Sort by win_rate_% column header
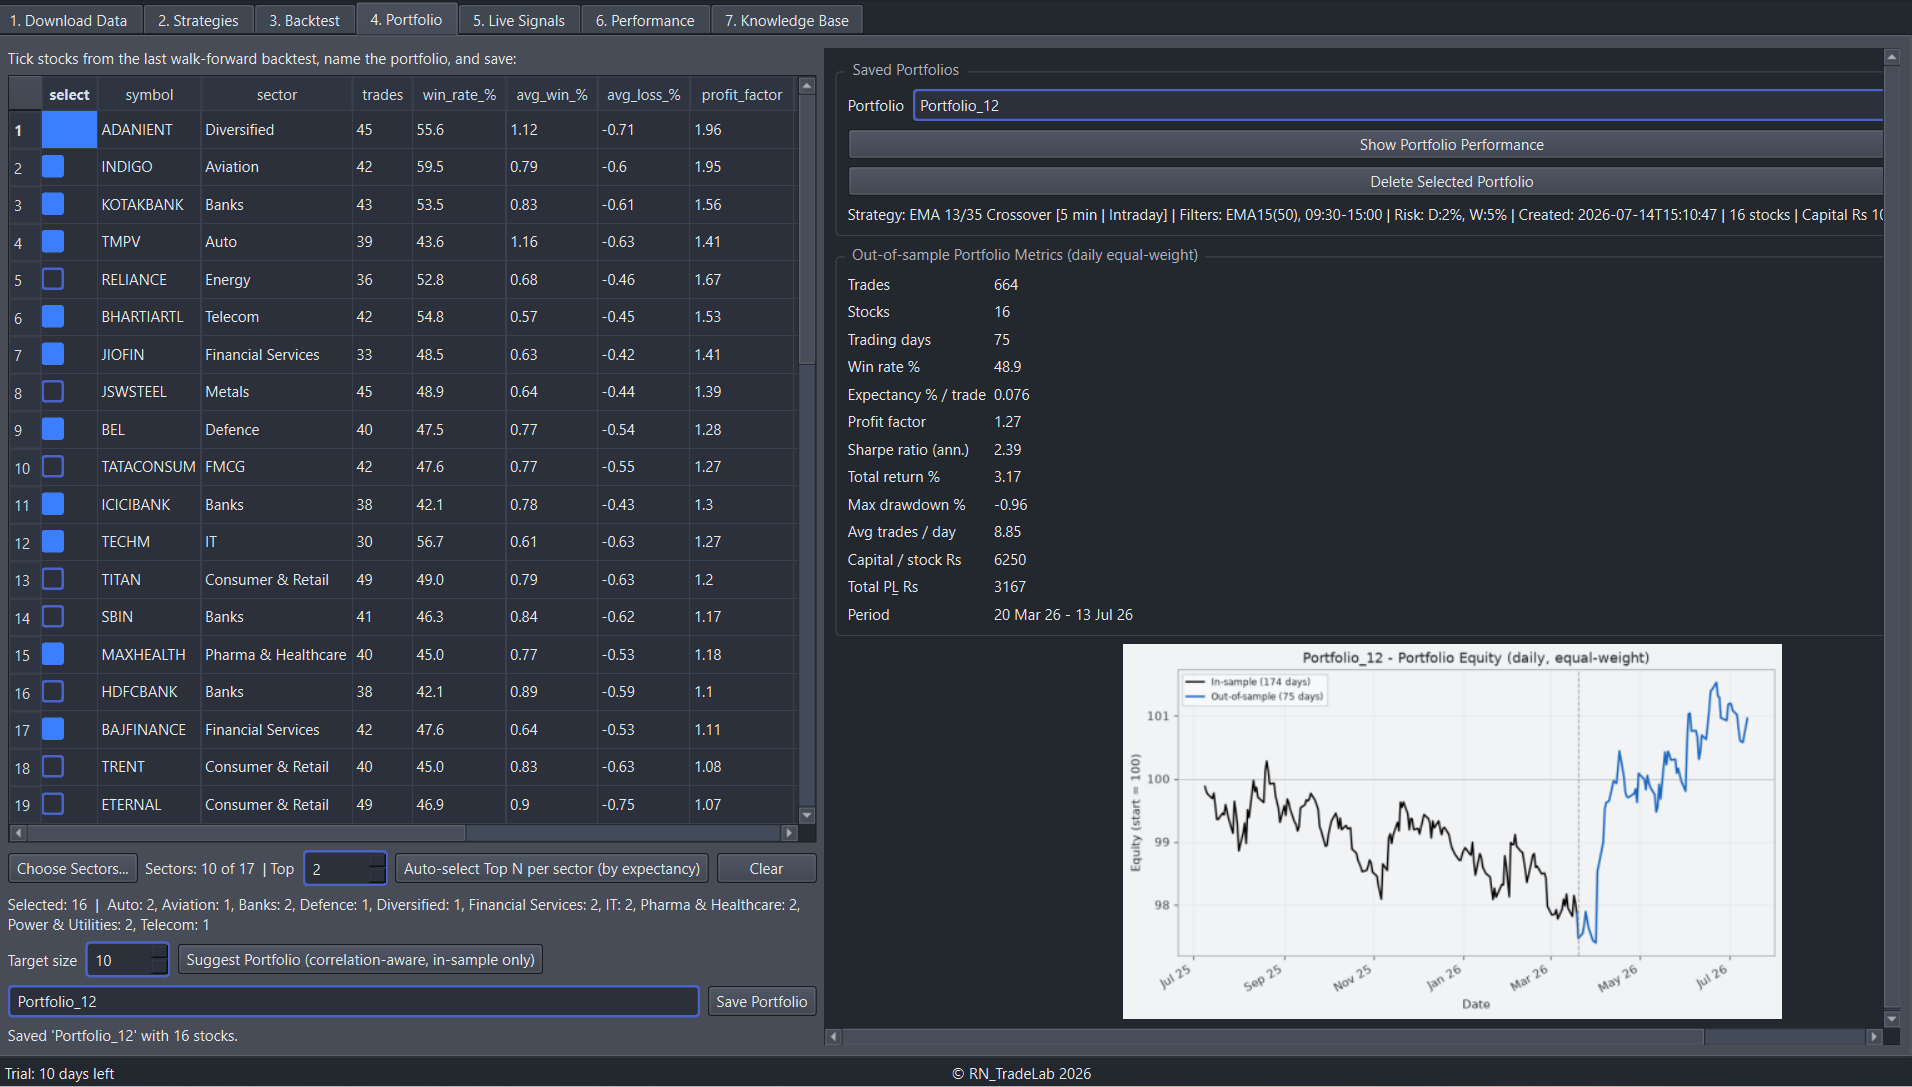 [x=459, y=95]
